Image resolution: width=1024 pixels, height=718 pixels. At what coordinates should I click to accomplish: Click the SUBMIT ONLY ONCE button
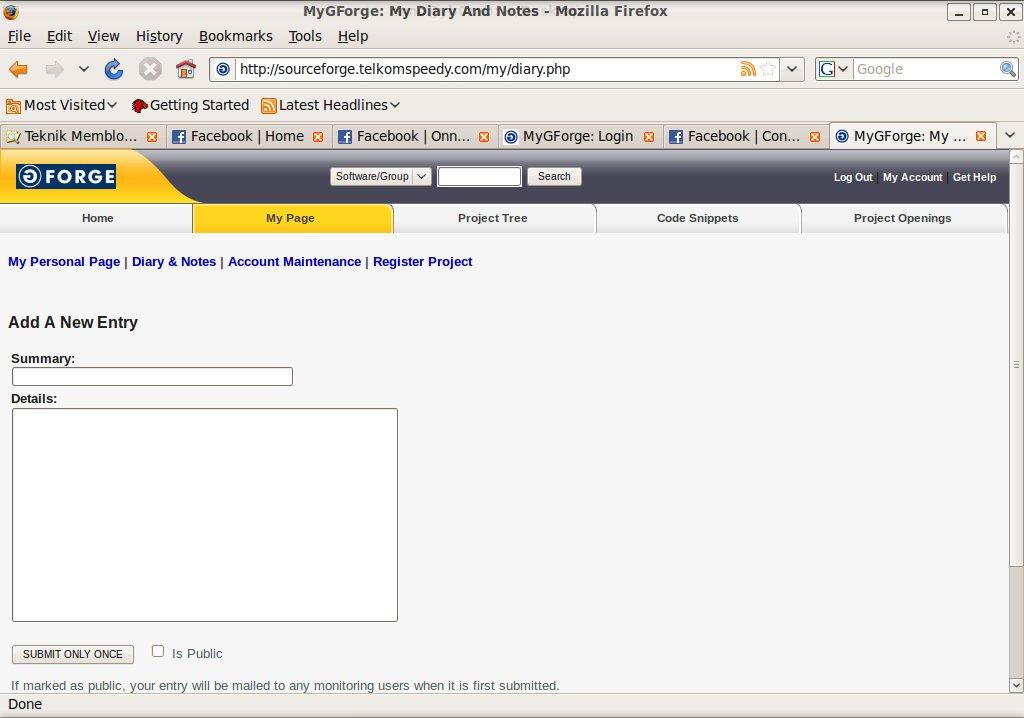click(x=72, y=654)
